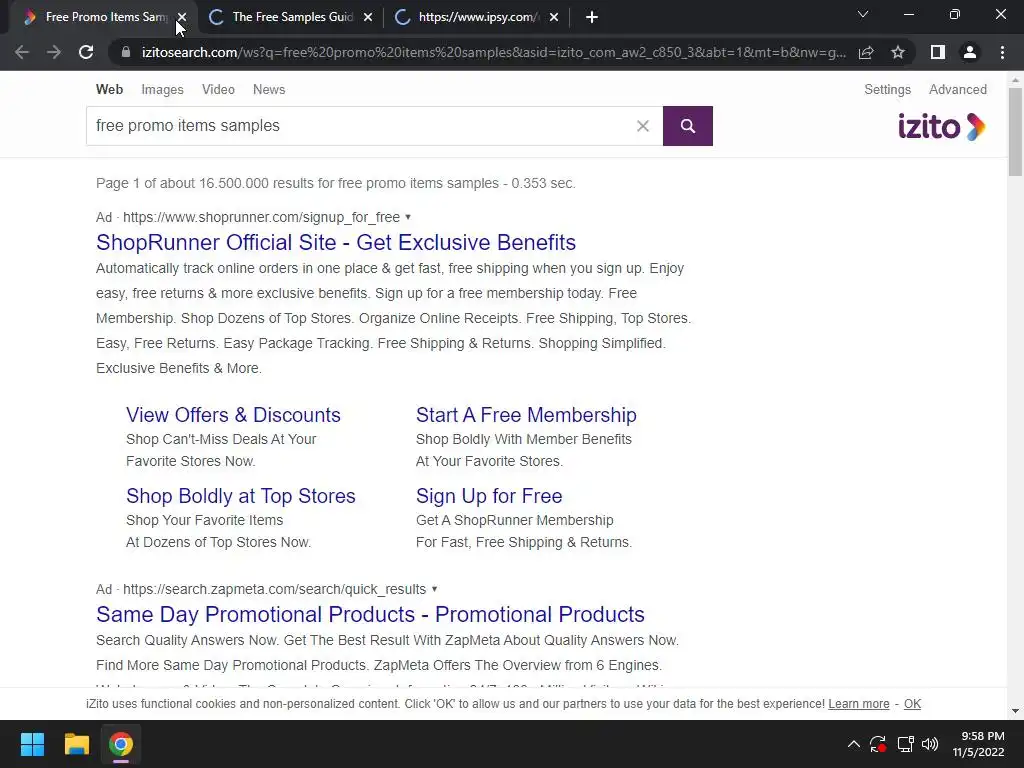1024x768 pixels.
Task: Open the Windows Start menu
Action: tap(32, 744)
